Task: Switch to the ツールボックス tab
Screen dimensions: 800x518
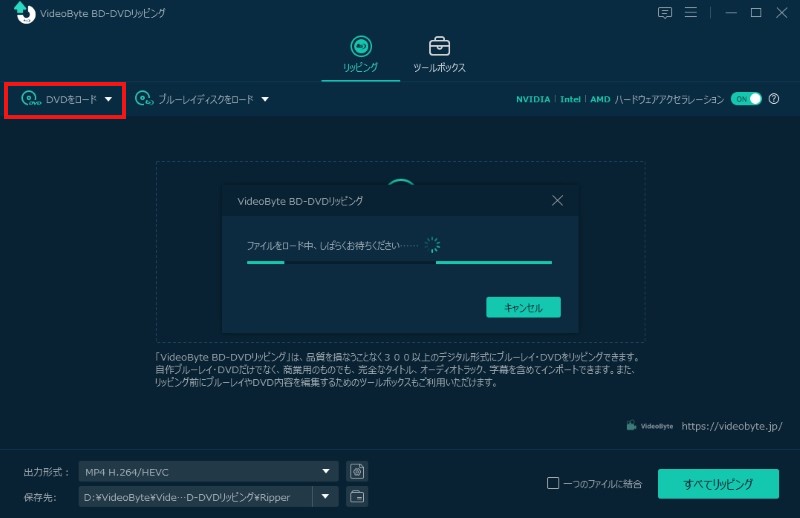Action: pyautogui.click(x=439, y=54)
